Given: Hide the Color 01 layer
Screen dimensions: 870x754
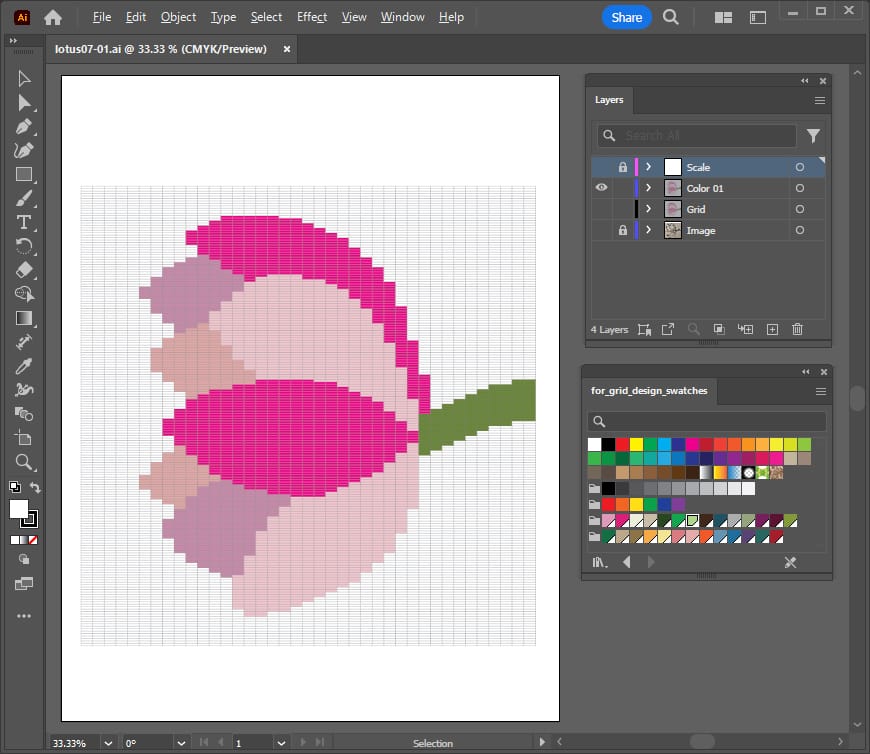Looking at the screenshot, I should click(601, 188).
